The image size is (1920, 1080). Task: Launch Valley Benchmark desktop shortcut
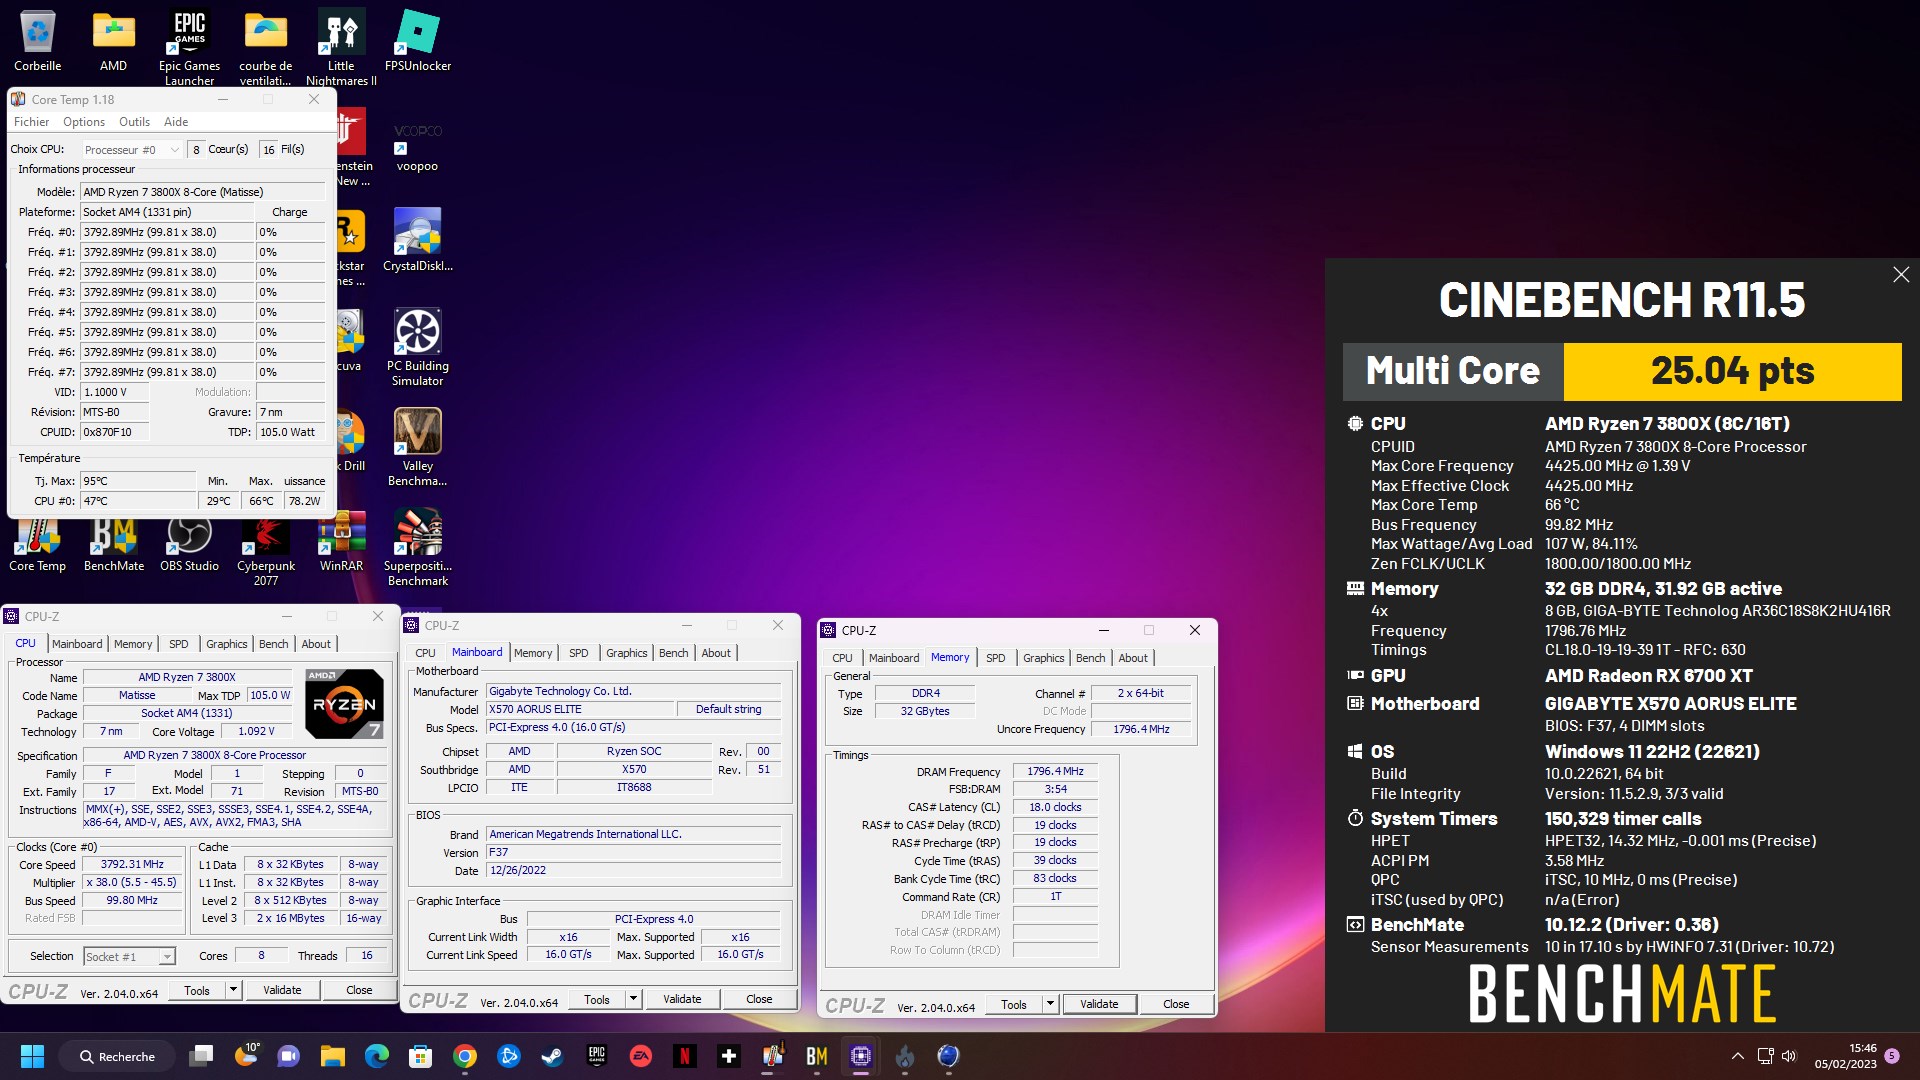418,446
